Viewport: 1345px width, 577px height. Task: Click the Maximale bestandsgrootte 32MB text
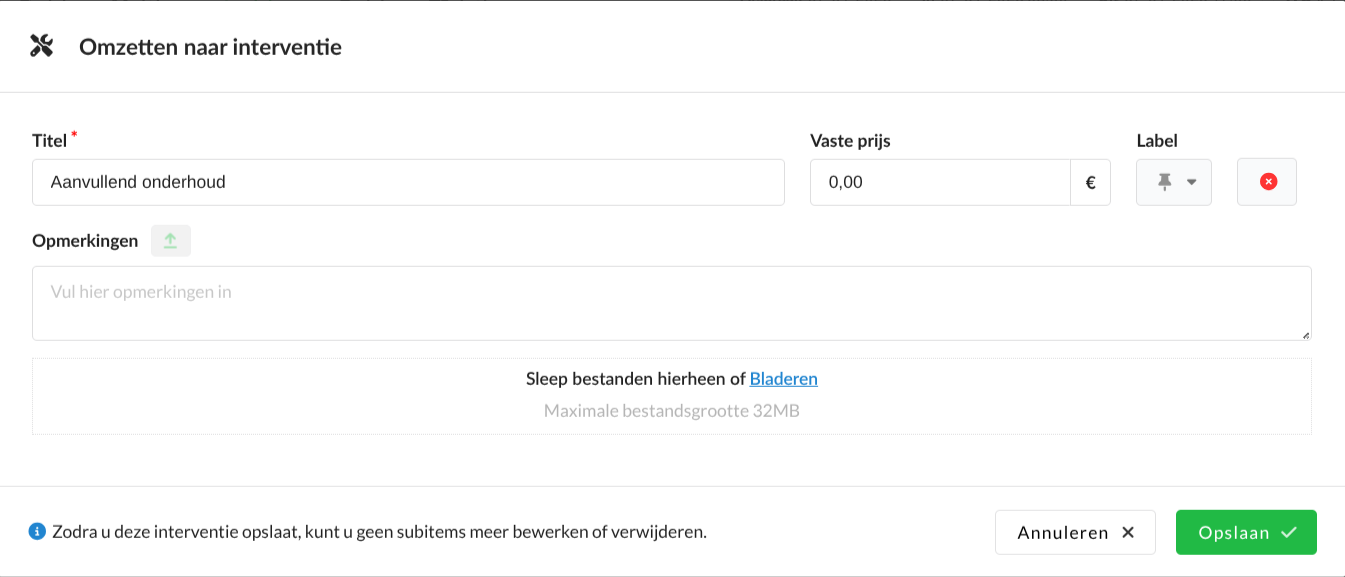(671, 411)
